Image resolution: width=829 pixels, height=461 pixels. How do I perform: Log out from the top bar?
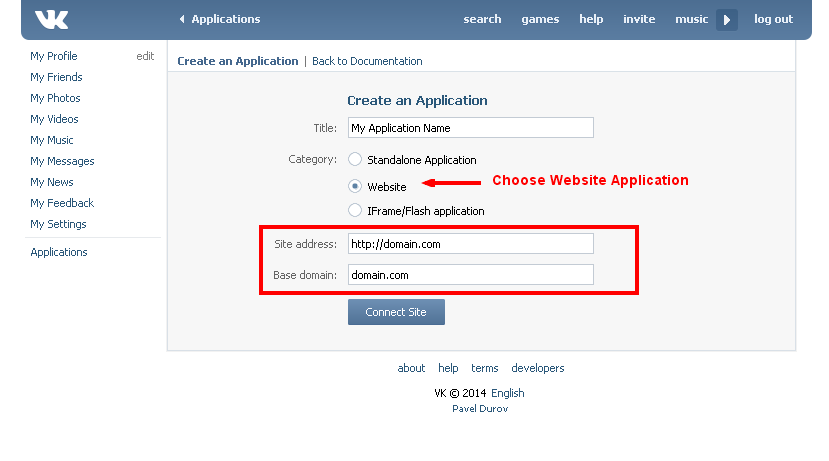[773, 19]
